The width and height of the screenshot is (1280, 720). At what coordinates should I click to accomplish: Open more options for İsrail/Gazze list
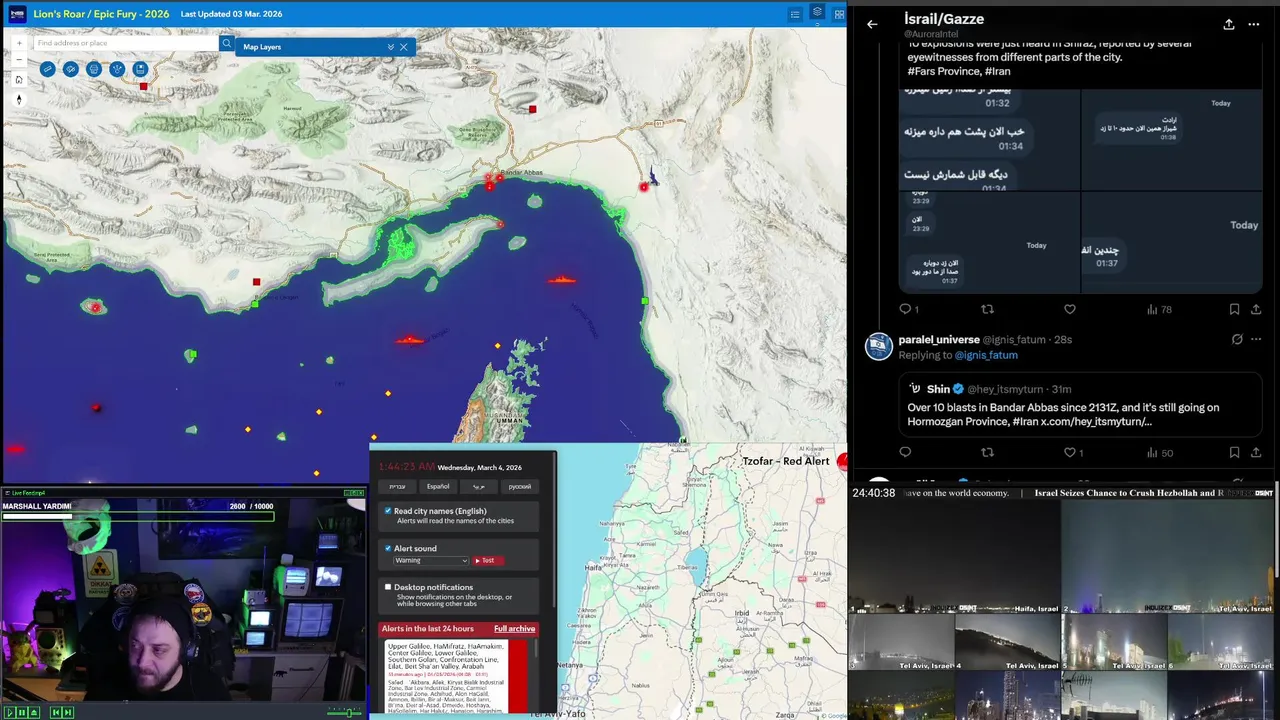(x=1254, y=24)
